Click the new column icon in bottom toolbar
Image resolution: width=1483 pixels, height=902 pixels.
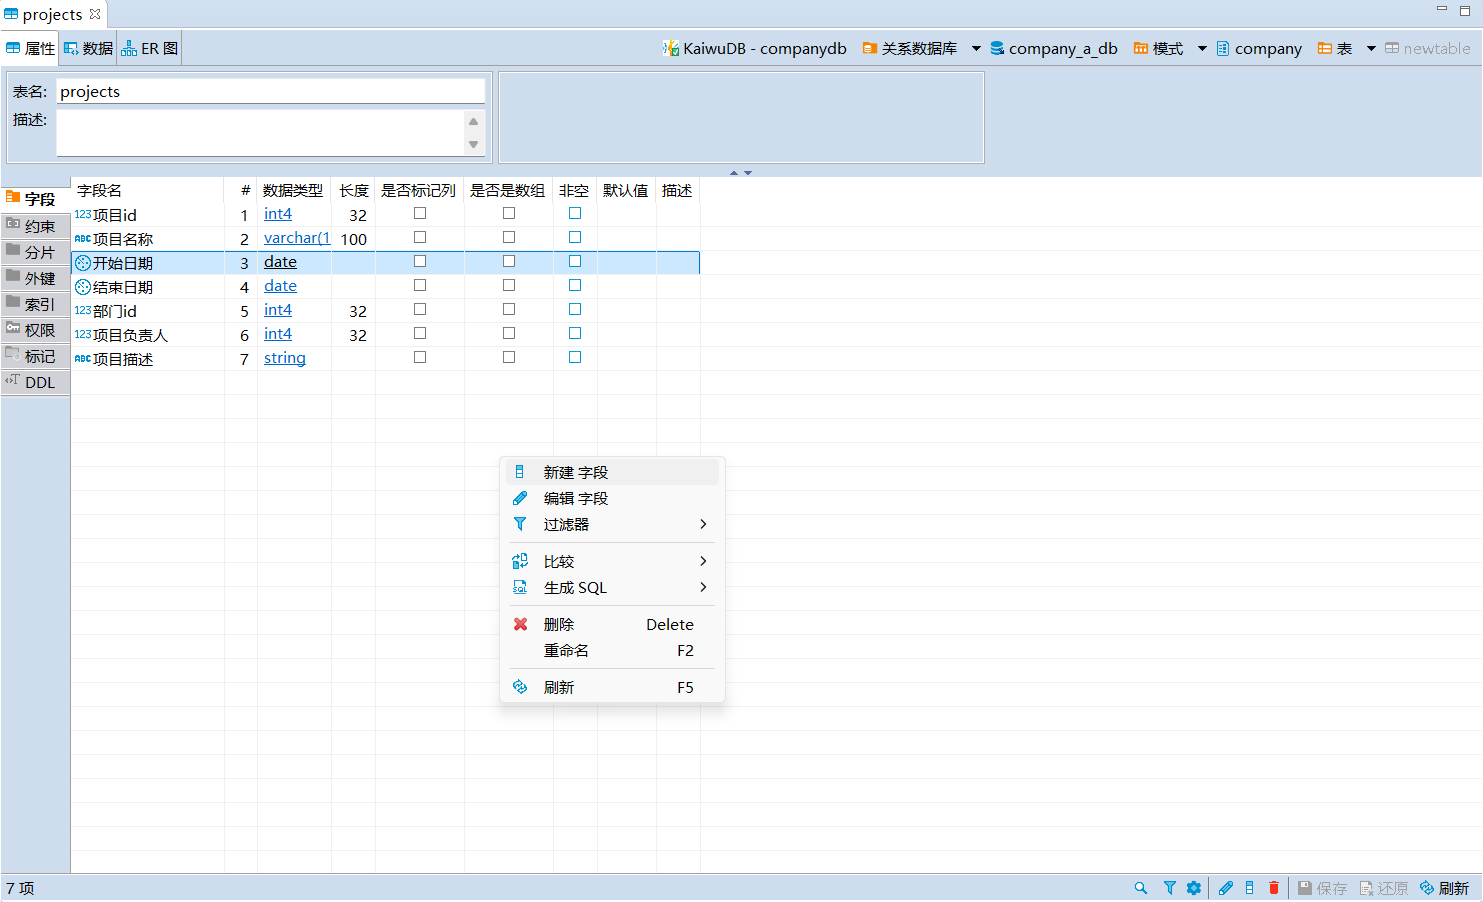click(1249, 888)
